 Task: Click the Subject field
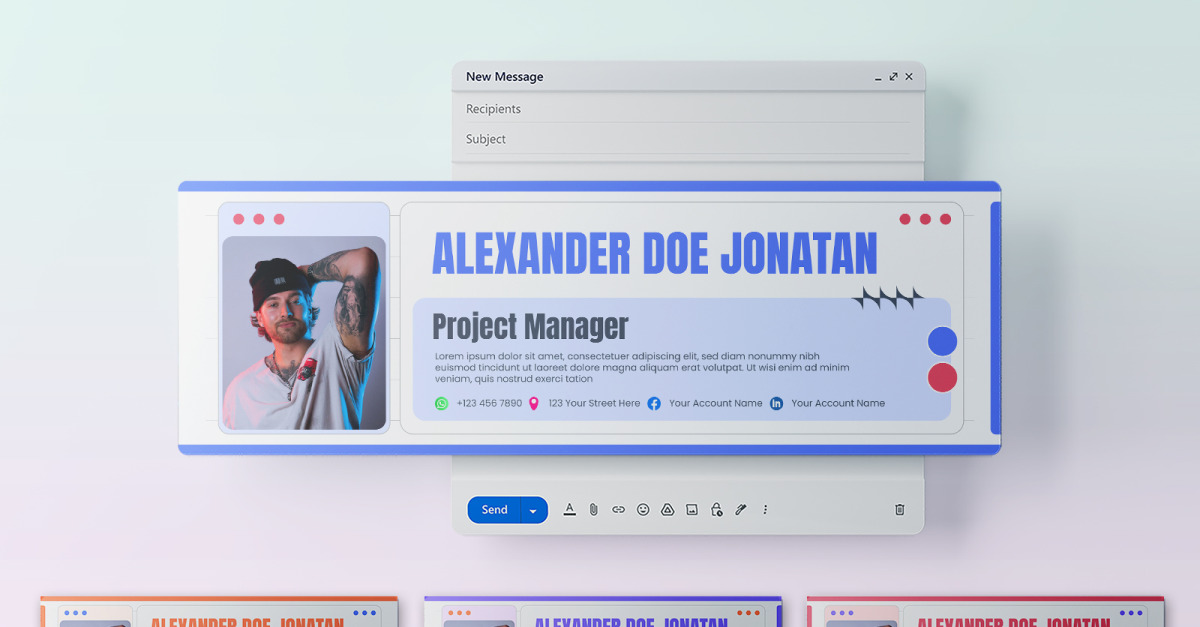(x=687, y=139)
